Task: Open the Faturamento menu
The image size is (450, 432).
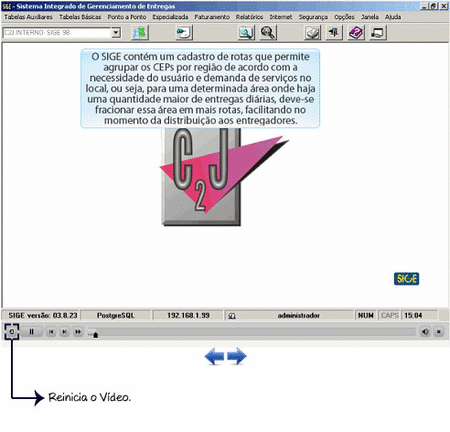Action: click(212, 17)
